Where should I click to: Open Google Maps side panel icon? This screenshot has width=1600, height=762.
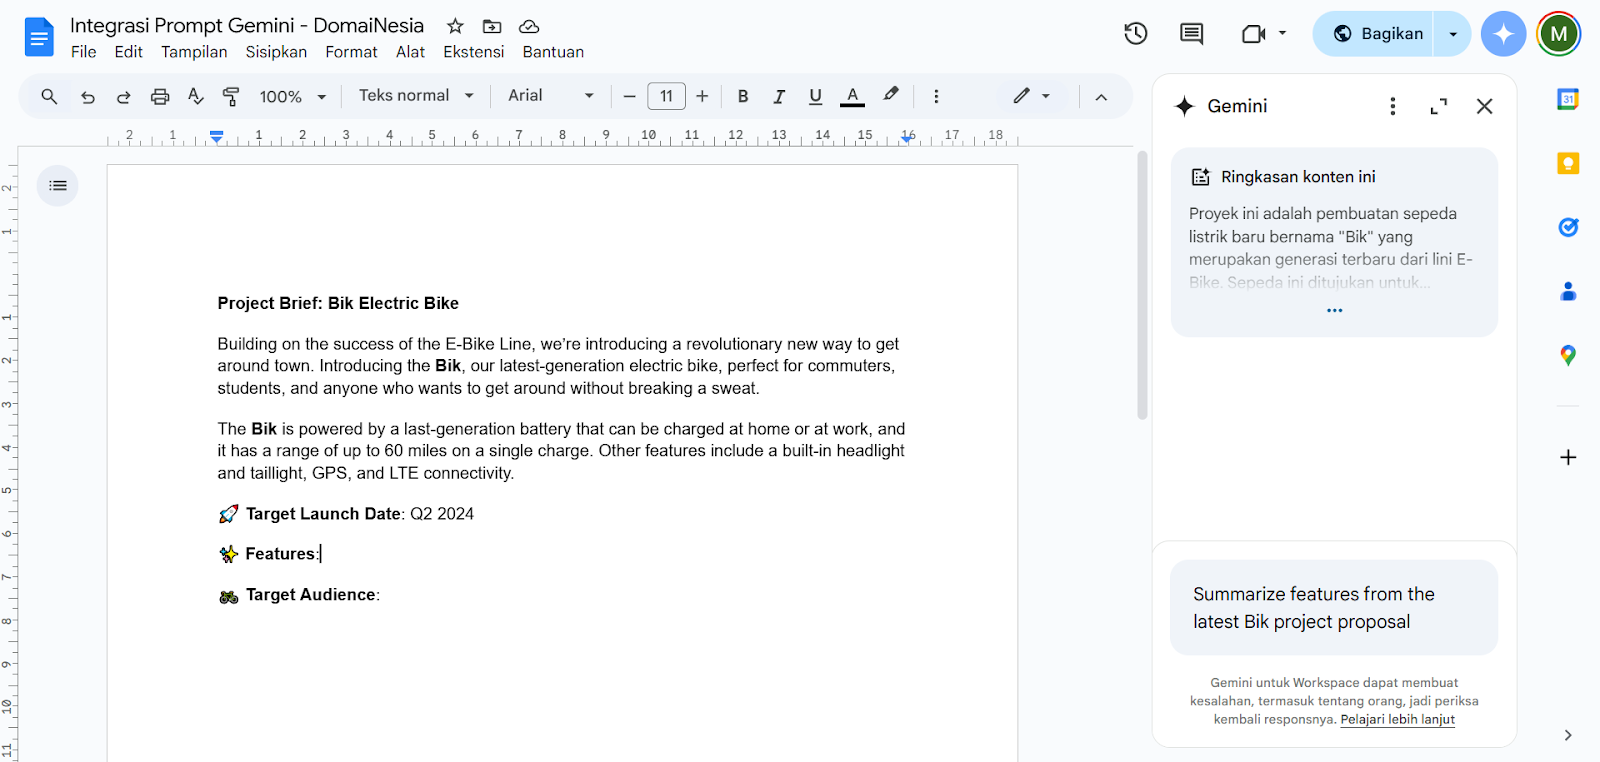point(1568,355)
